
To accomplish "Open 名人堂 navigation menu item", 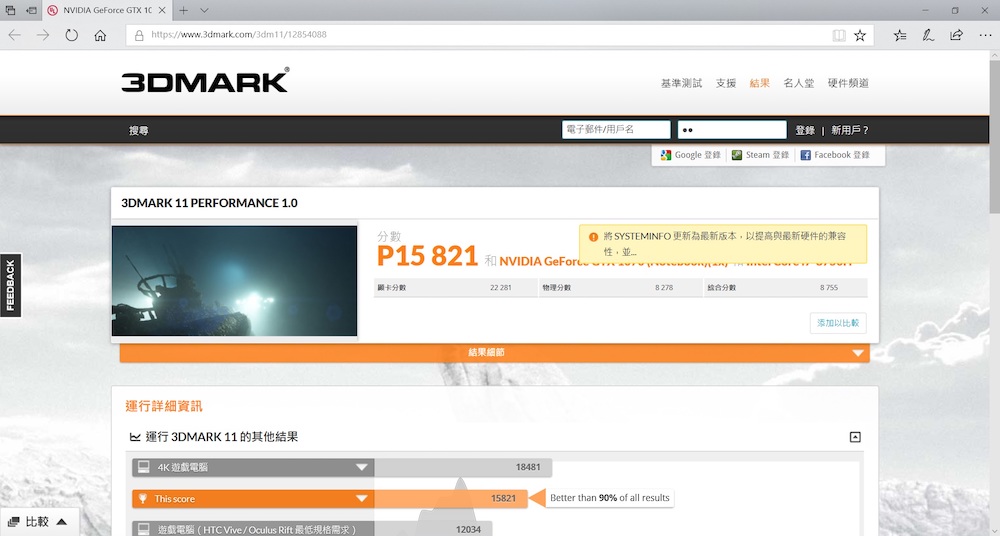I will pyautogui.click(x=798, y=83).
